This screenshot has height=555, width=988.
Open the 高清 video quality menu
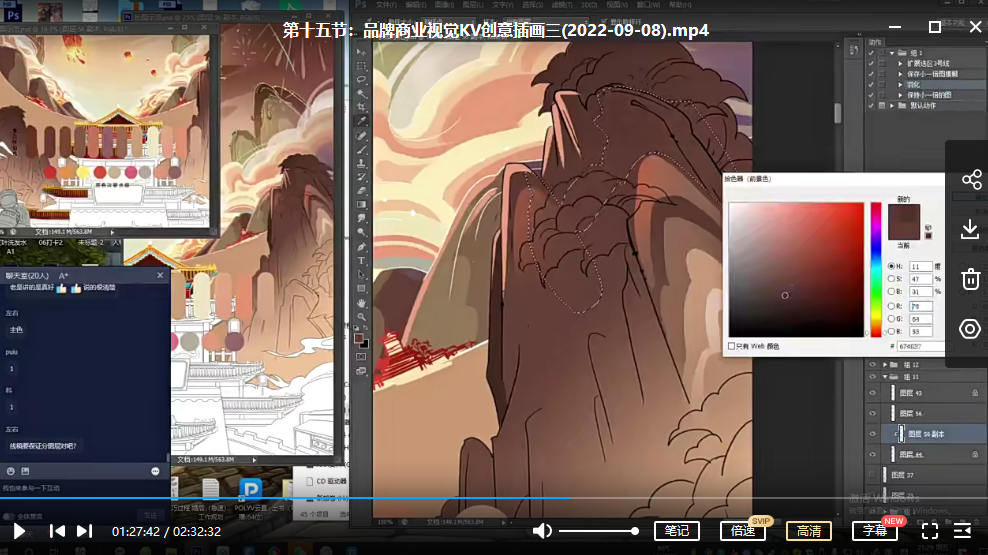click(808, 531)
